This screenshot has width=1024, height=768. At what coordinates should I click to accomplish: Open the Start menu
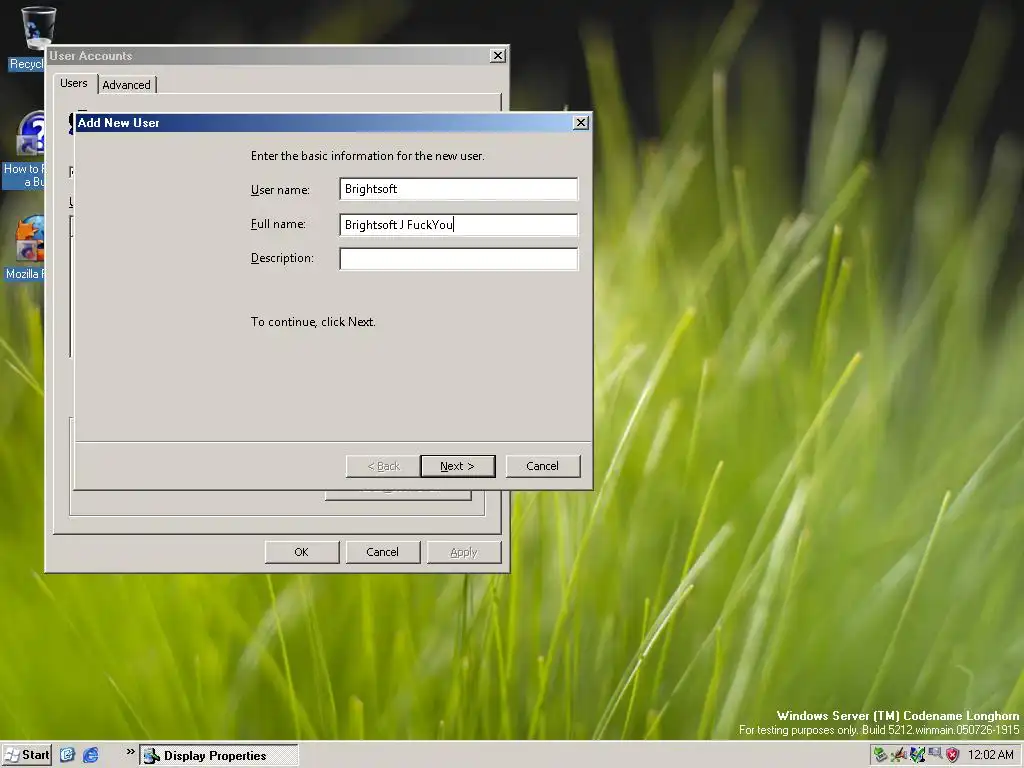pyautogui.click(x=27, y=755)
